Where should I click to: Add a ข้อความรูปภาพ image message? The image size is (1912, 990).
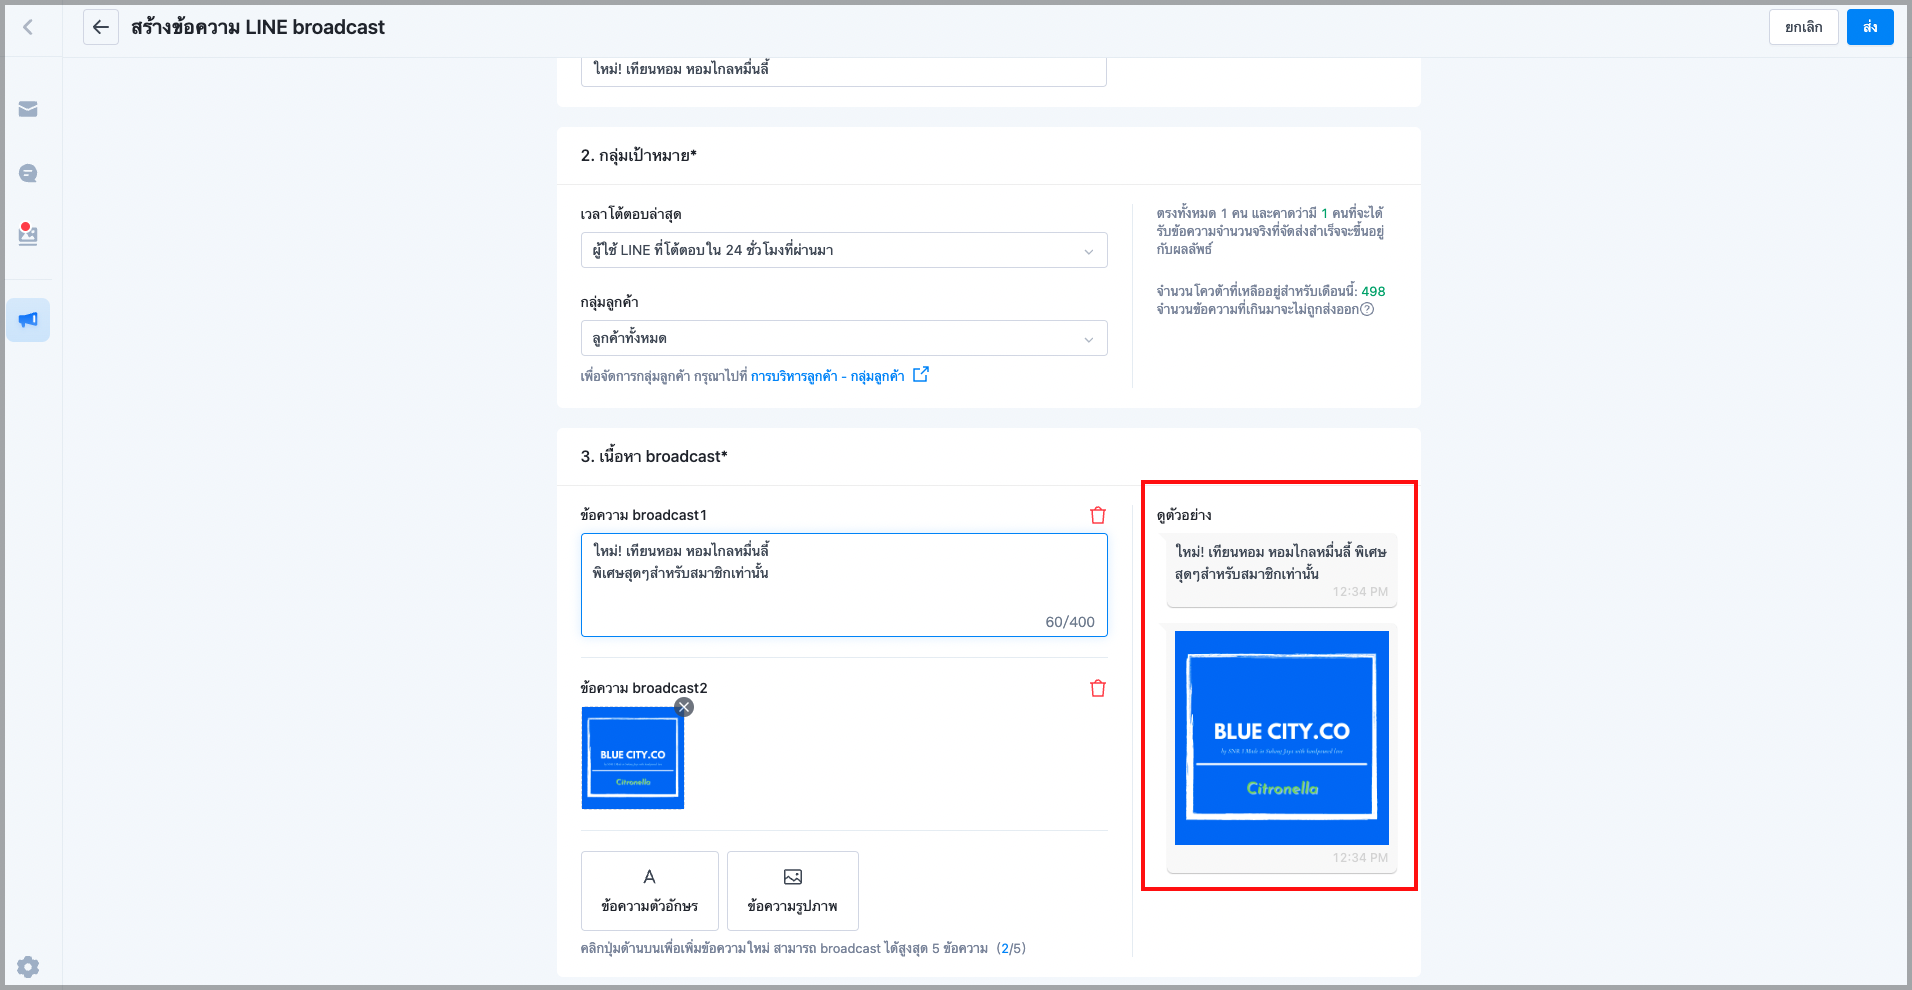tap(793, 891)
